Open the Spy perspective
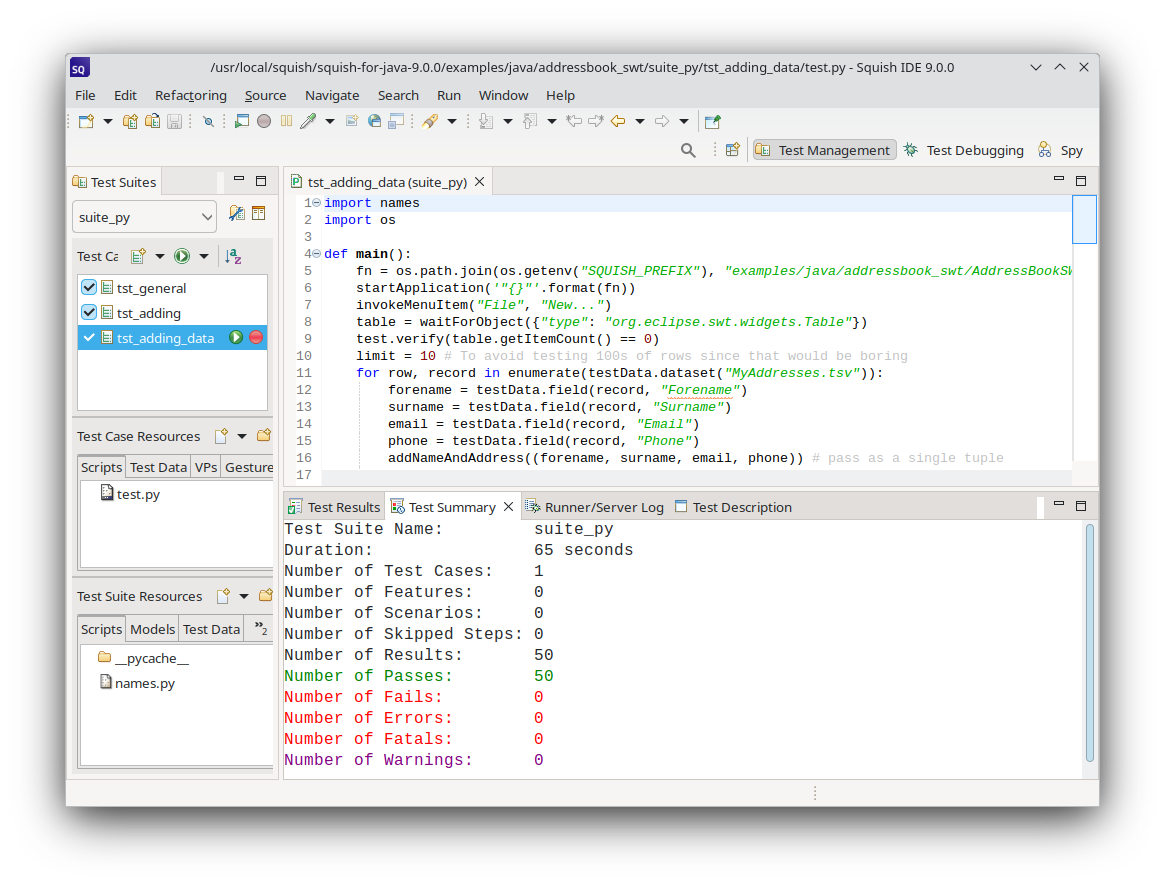The height and width of the screenshot is (885, 1166). [x=1060, y=150]
